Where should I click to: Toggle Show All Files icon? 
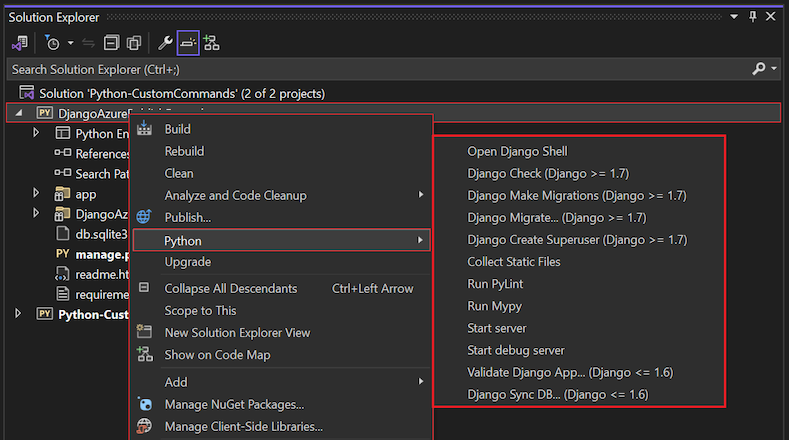pyautogui.click(x=134, y=43)
